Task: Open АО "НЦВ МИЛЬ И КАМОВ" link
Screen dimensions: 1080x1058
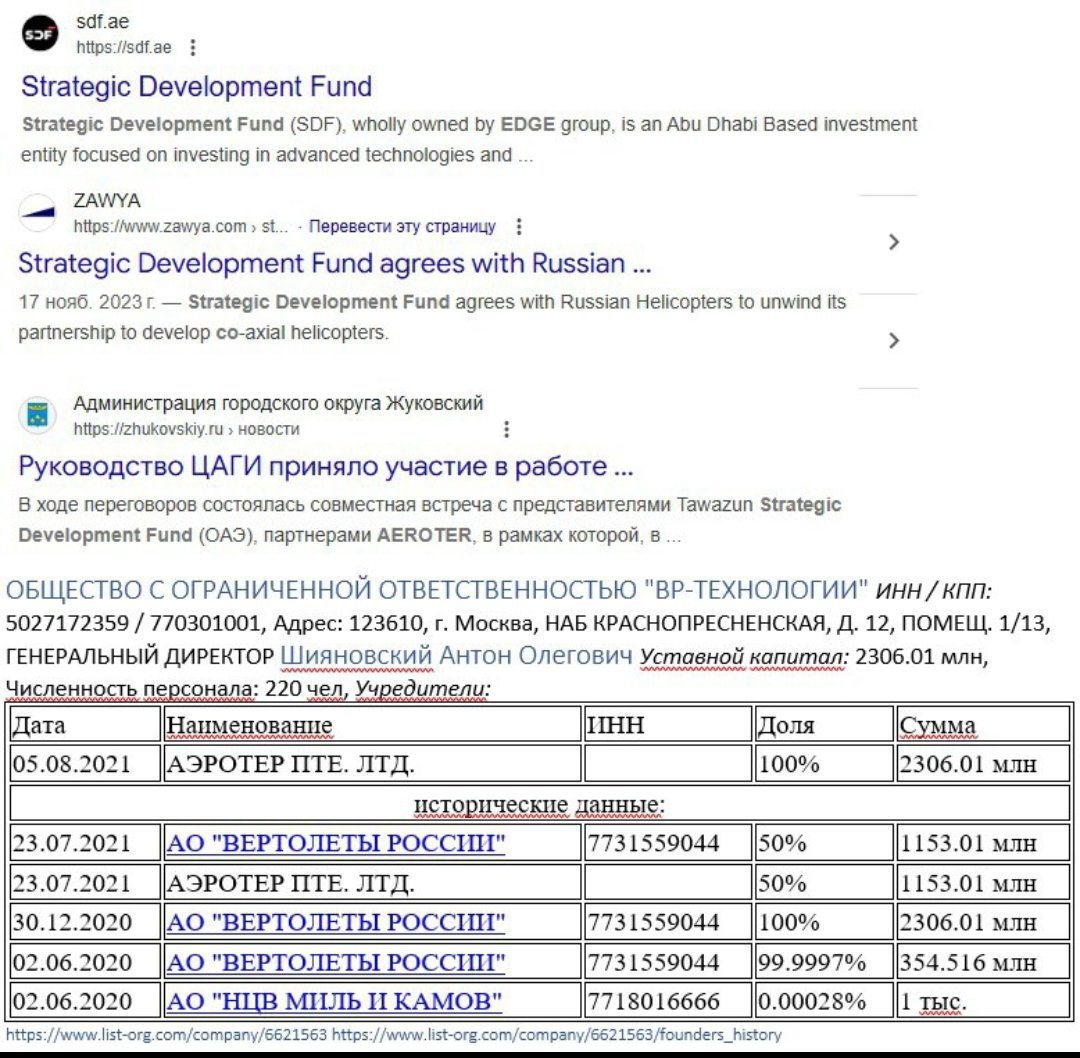Action: pyautogui.click(x=333, y=1001)
